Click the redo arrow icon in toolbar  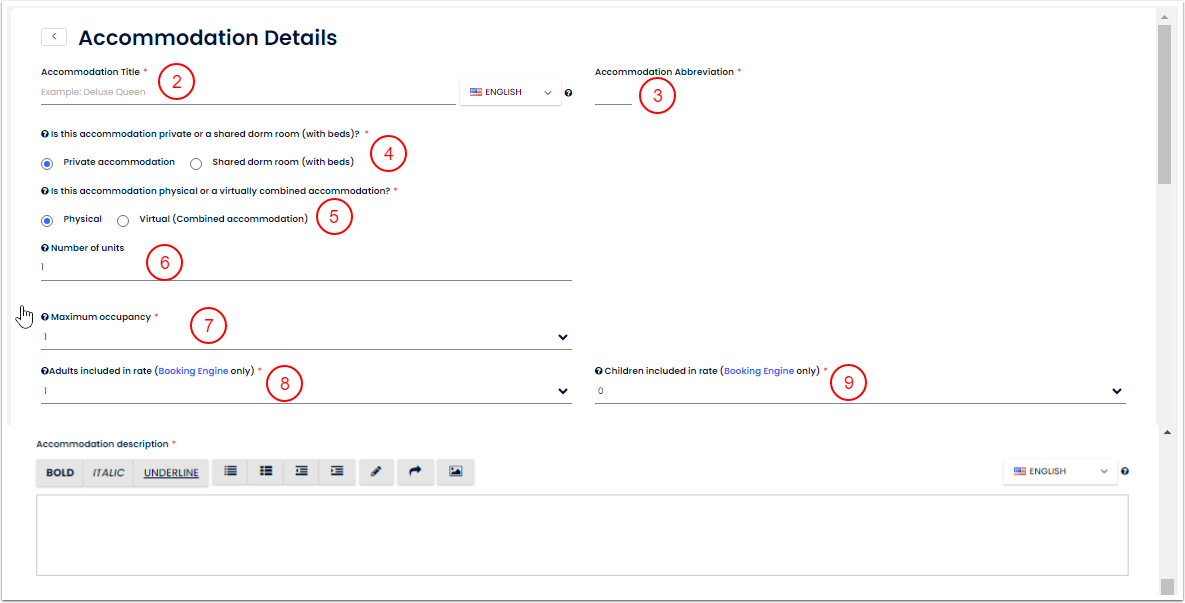point(415,471)
